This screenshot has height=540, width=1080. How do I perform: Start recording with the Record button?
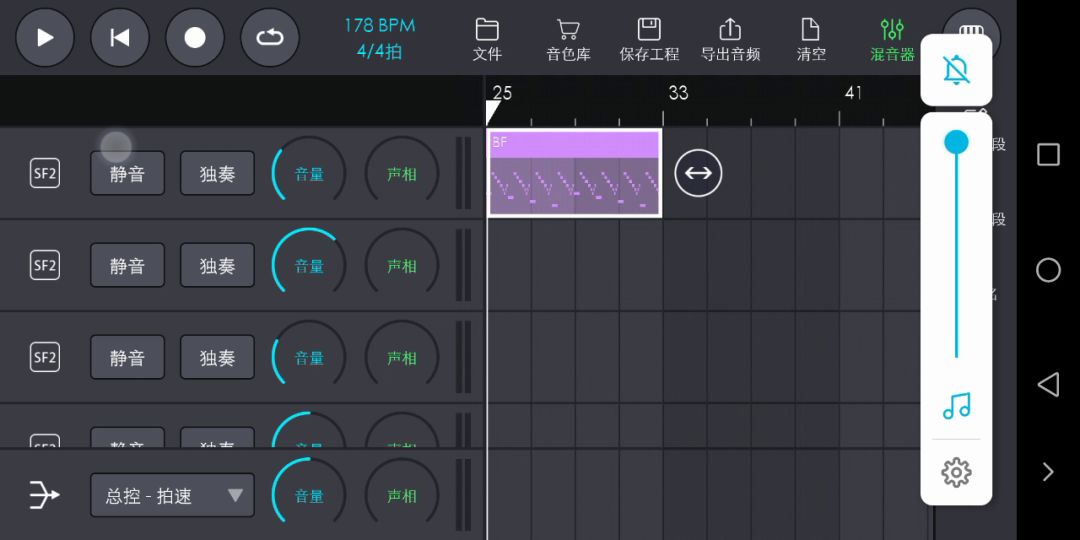pyautogui.click(x=195, y=38)
